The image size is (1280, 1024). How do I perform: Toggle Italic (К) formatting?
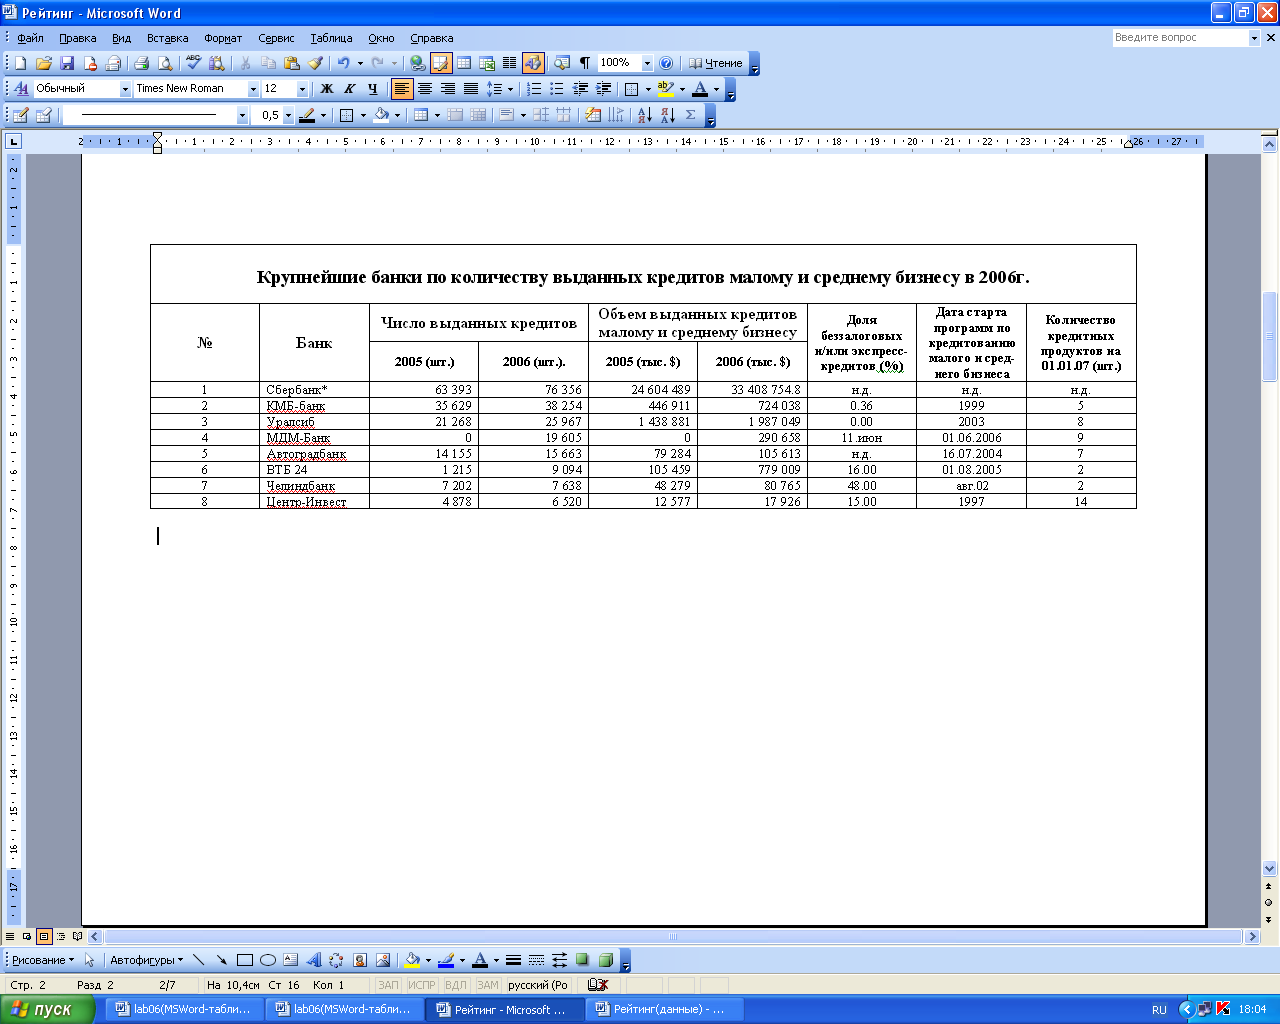pyautogui.click(x=349, y=89)
